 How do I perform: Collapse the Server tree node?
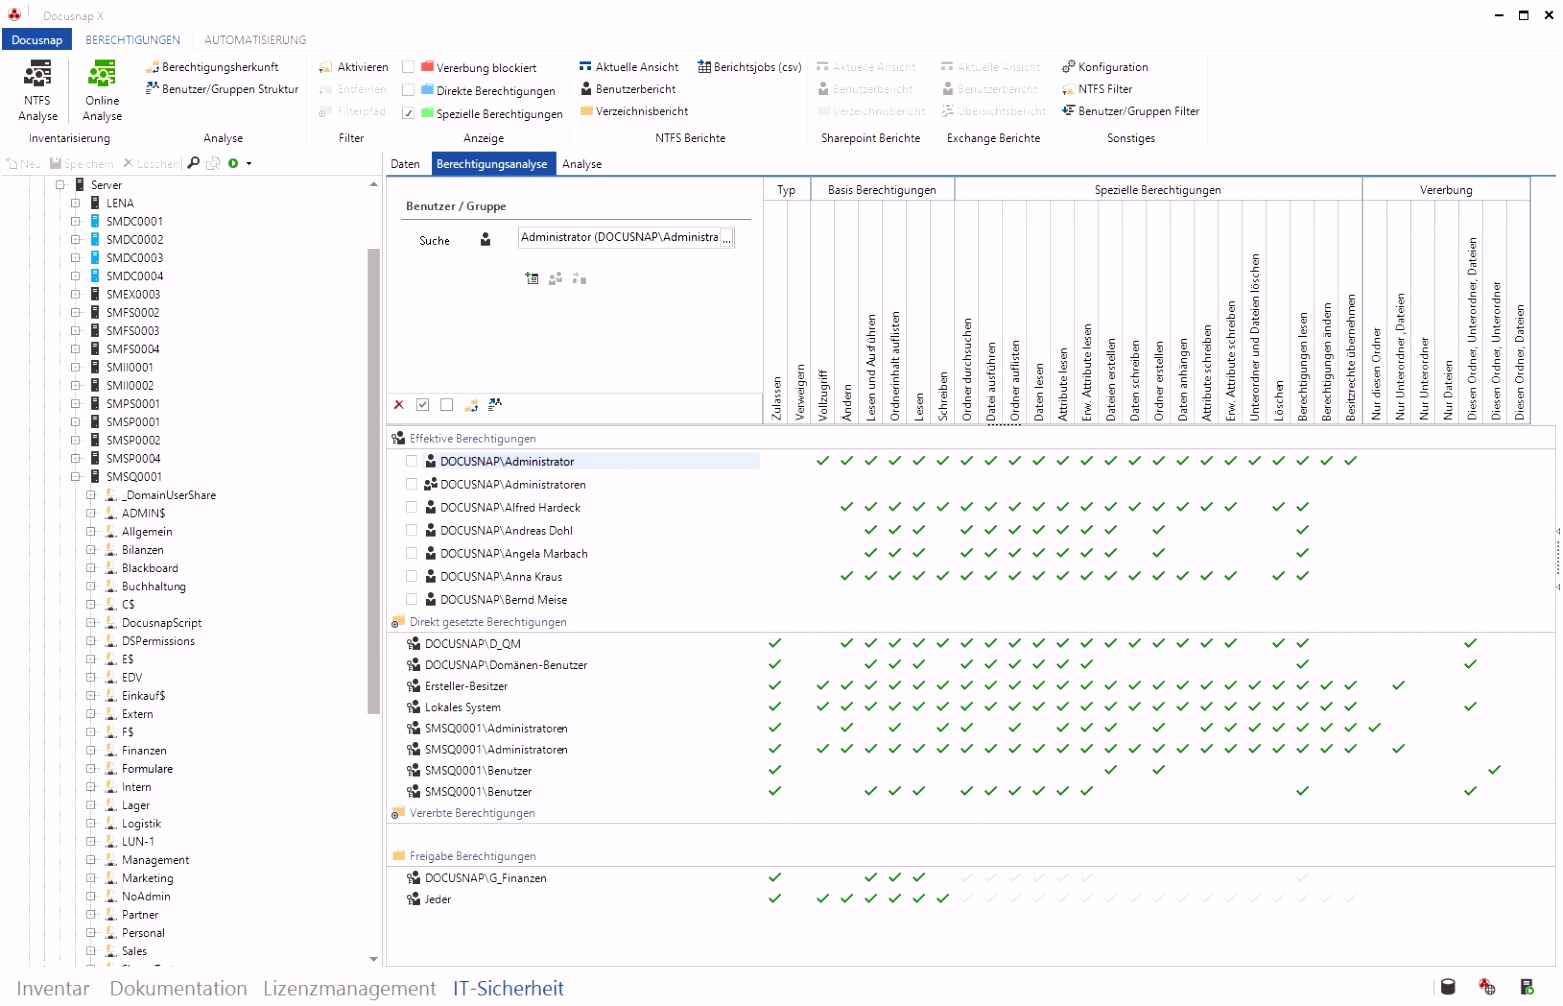(60, 185)
